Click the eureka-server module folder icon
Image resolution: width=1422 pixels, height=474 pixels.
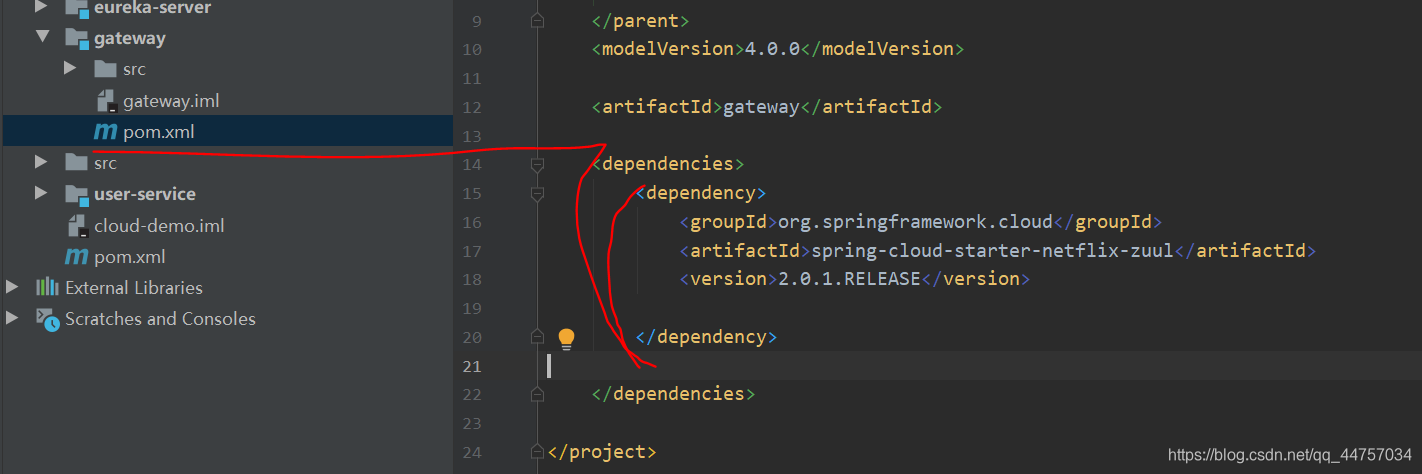click(x=76, y=8)
